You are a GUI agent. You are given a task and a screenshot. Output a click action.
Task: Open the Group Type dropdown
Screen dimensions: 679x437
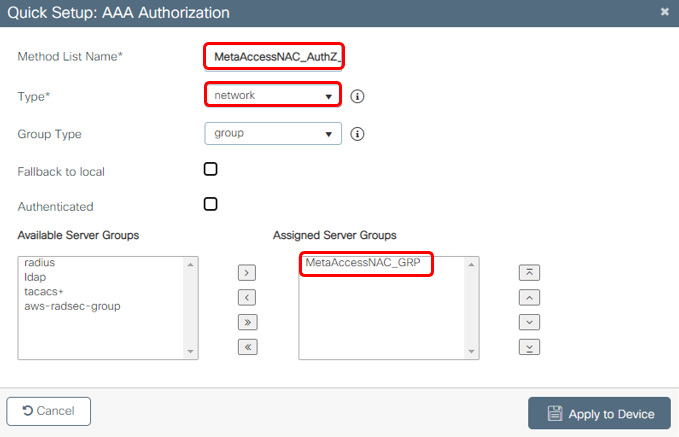pos(273,133)
